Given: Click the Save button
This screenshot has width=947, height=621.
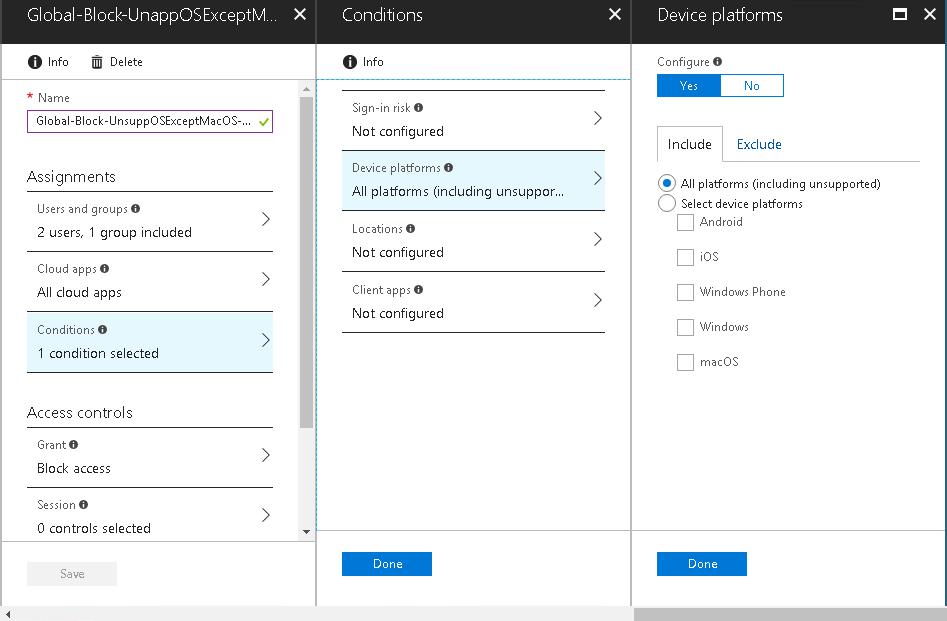Looking at the screenshot, I should point(72,574).
